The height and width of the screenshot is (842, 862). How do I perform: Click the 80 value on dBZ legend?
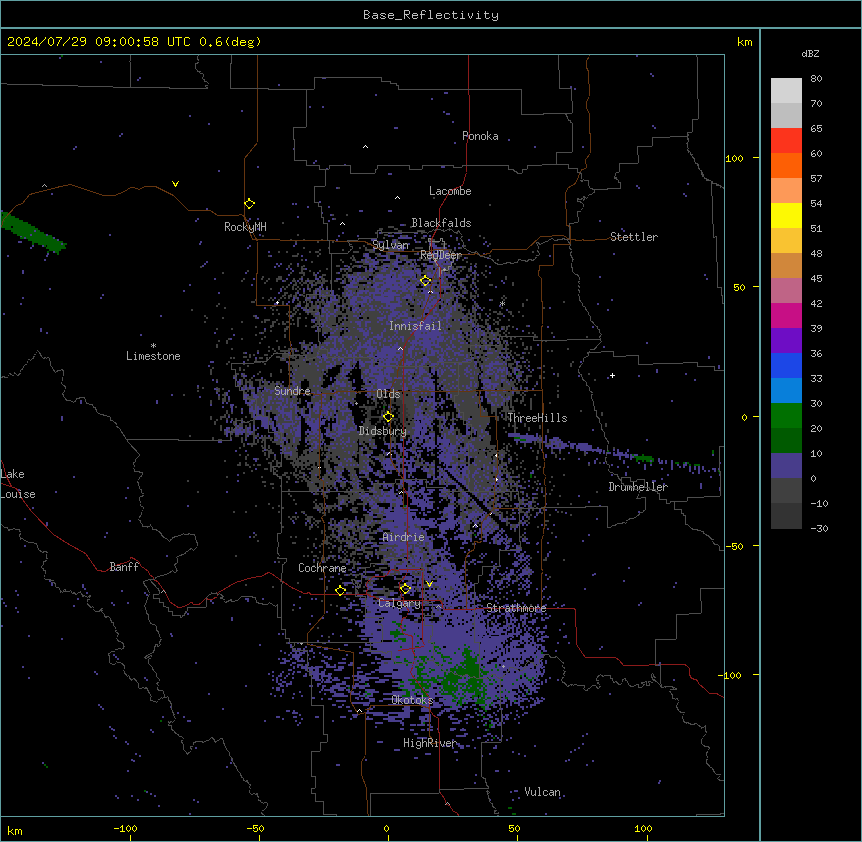[816, 79]
